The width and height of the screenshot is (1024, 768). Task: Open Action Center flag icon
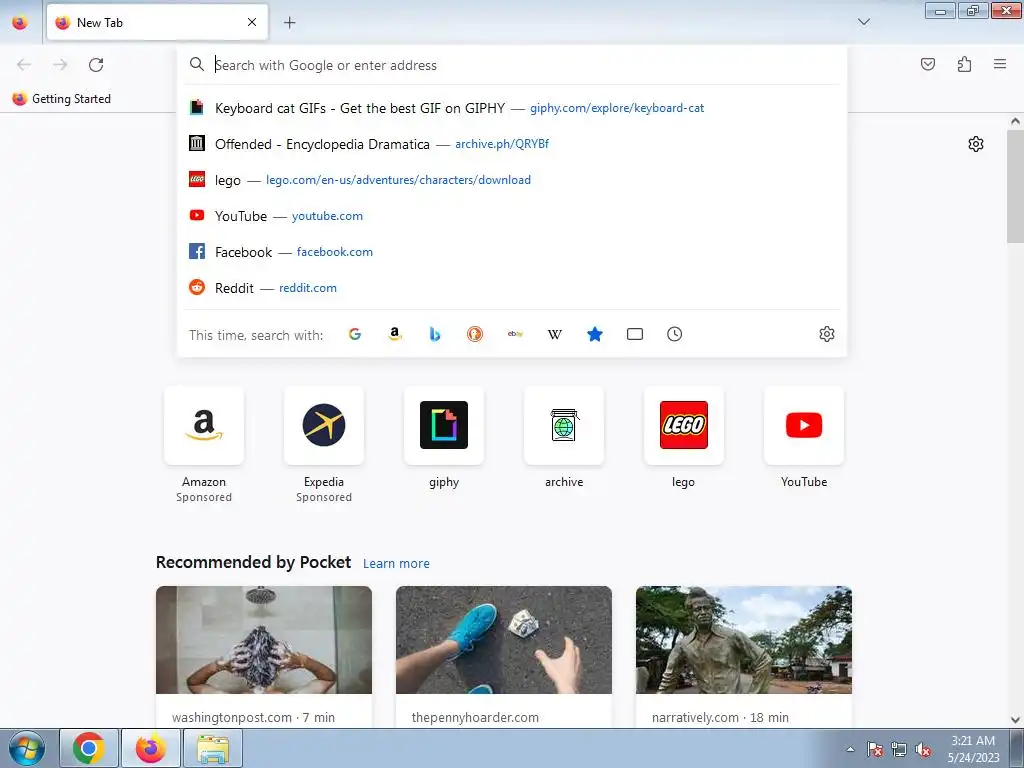(x=875, y=749)
